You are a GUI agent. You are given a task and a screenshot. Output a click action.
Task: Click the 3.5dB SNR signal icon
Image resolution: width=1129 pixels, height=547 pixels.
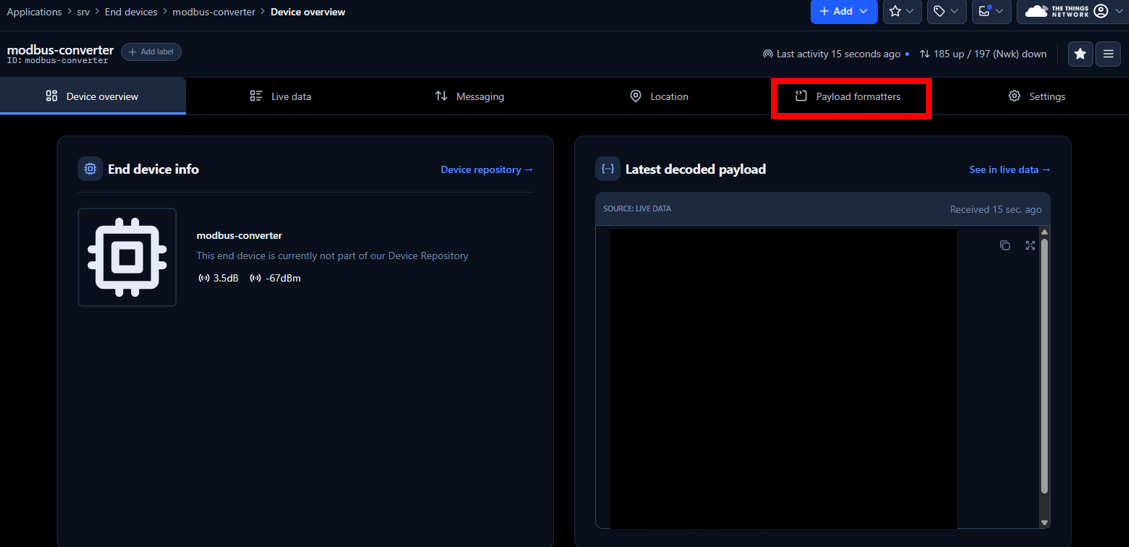pyautogui.click(x=203, y=278)
